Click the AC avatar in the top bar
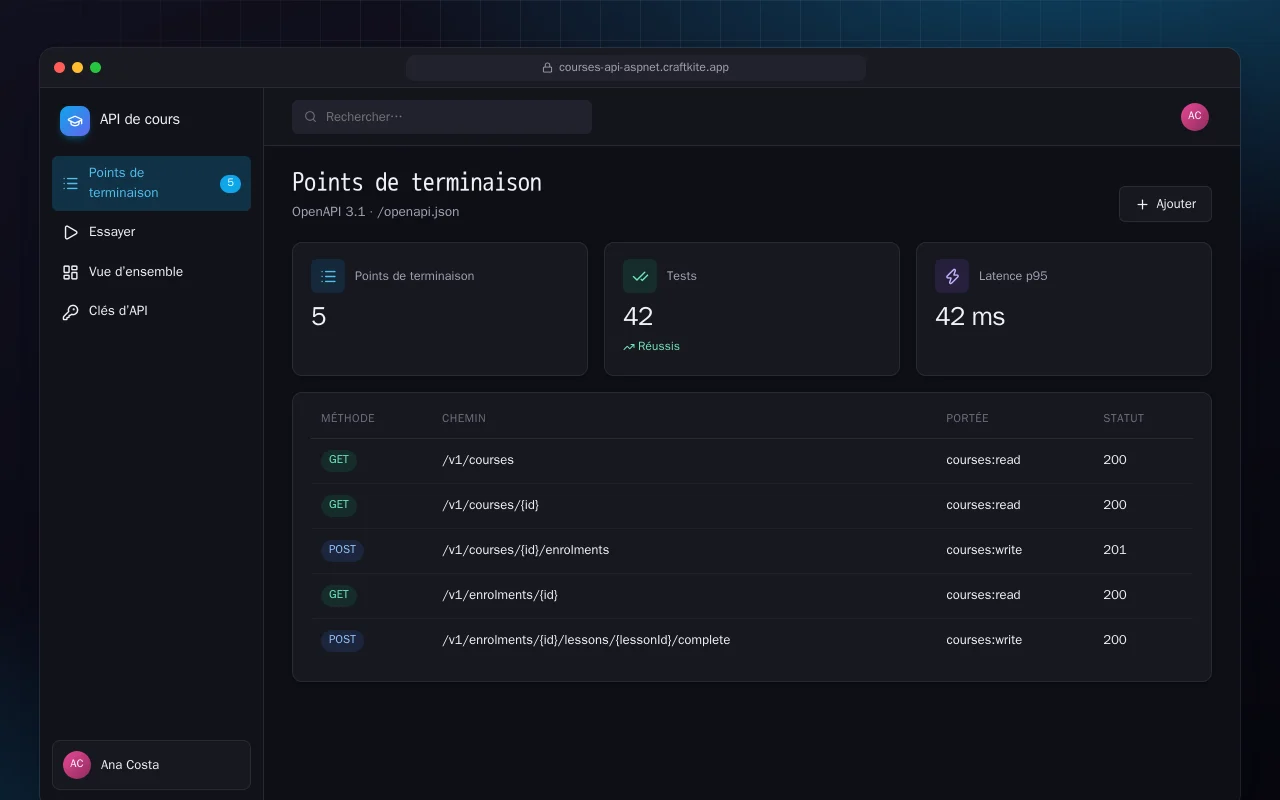The width and height of the screenshot is (1280, 800). click(x=1195, y=117)
